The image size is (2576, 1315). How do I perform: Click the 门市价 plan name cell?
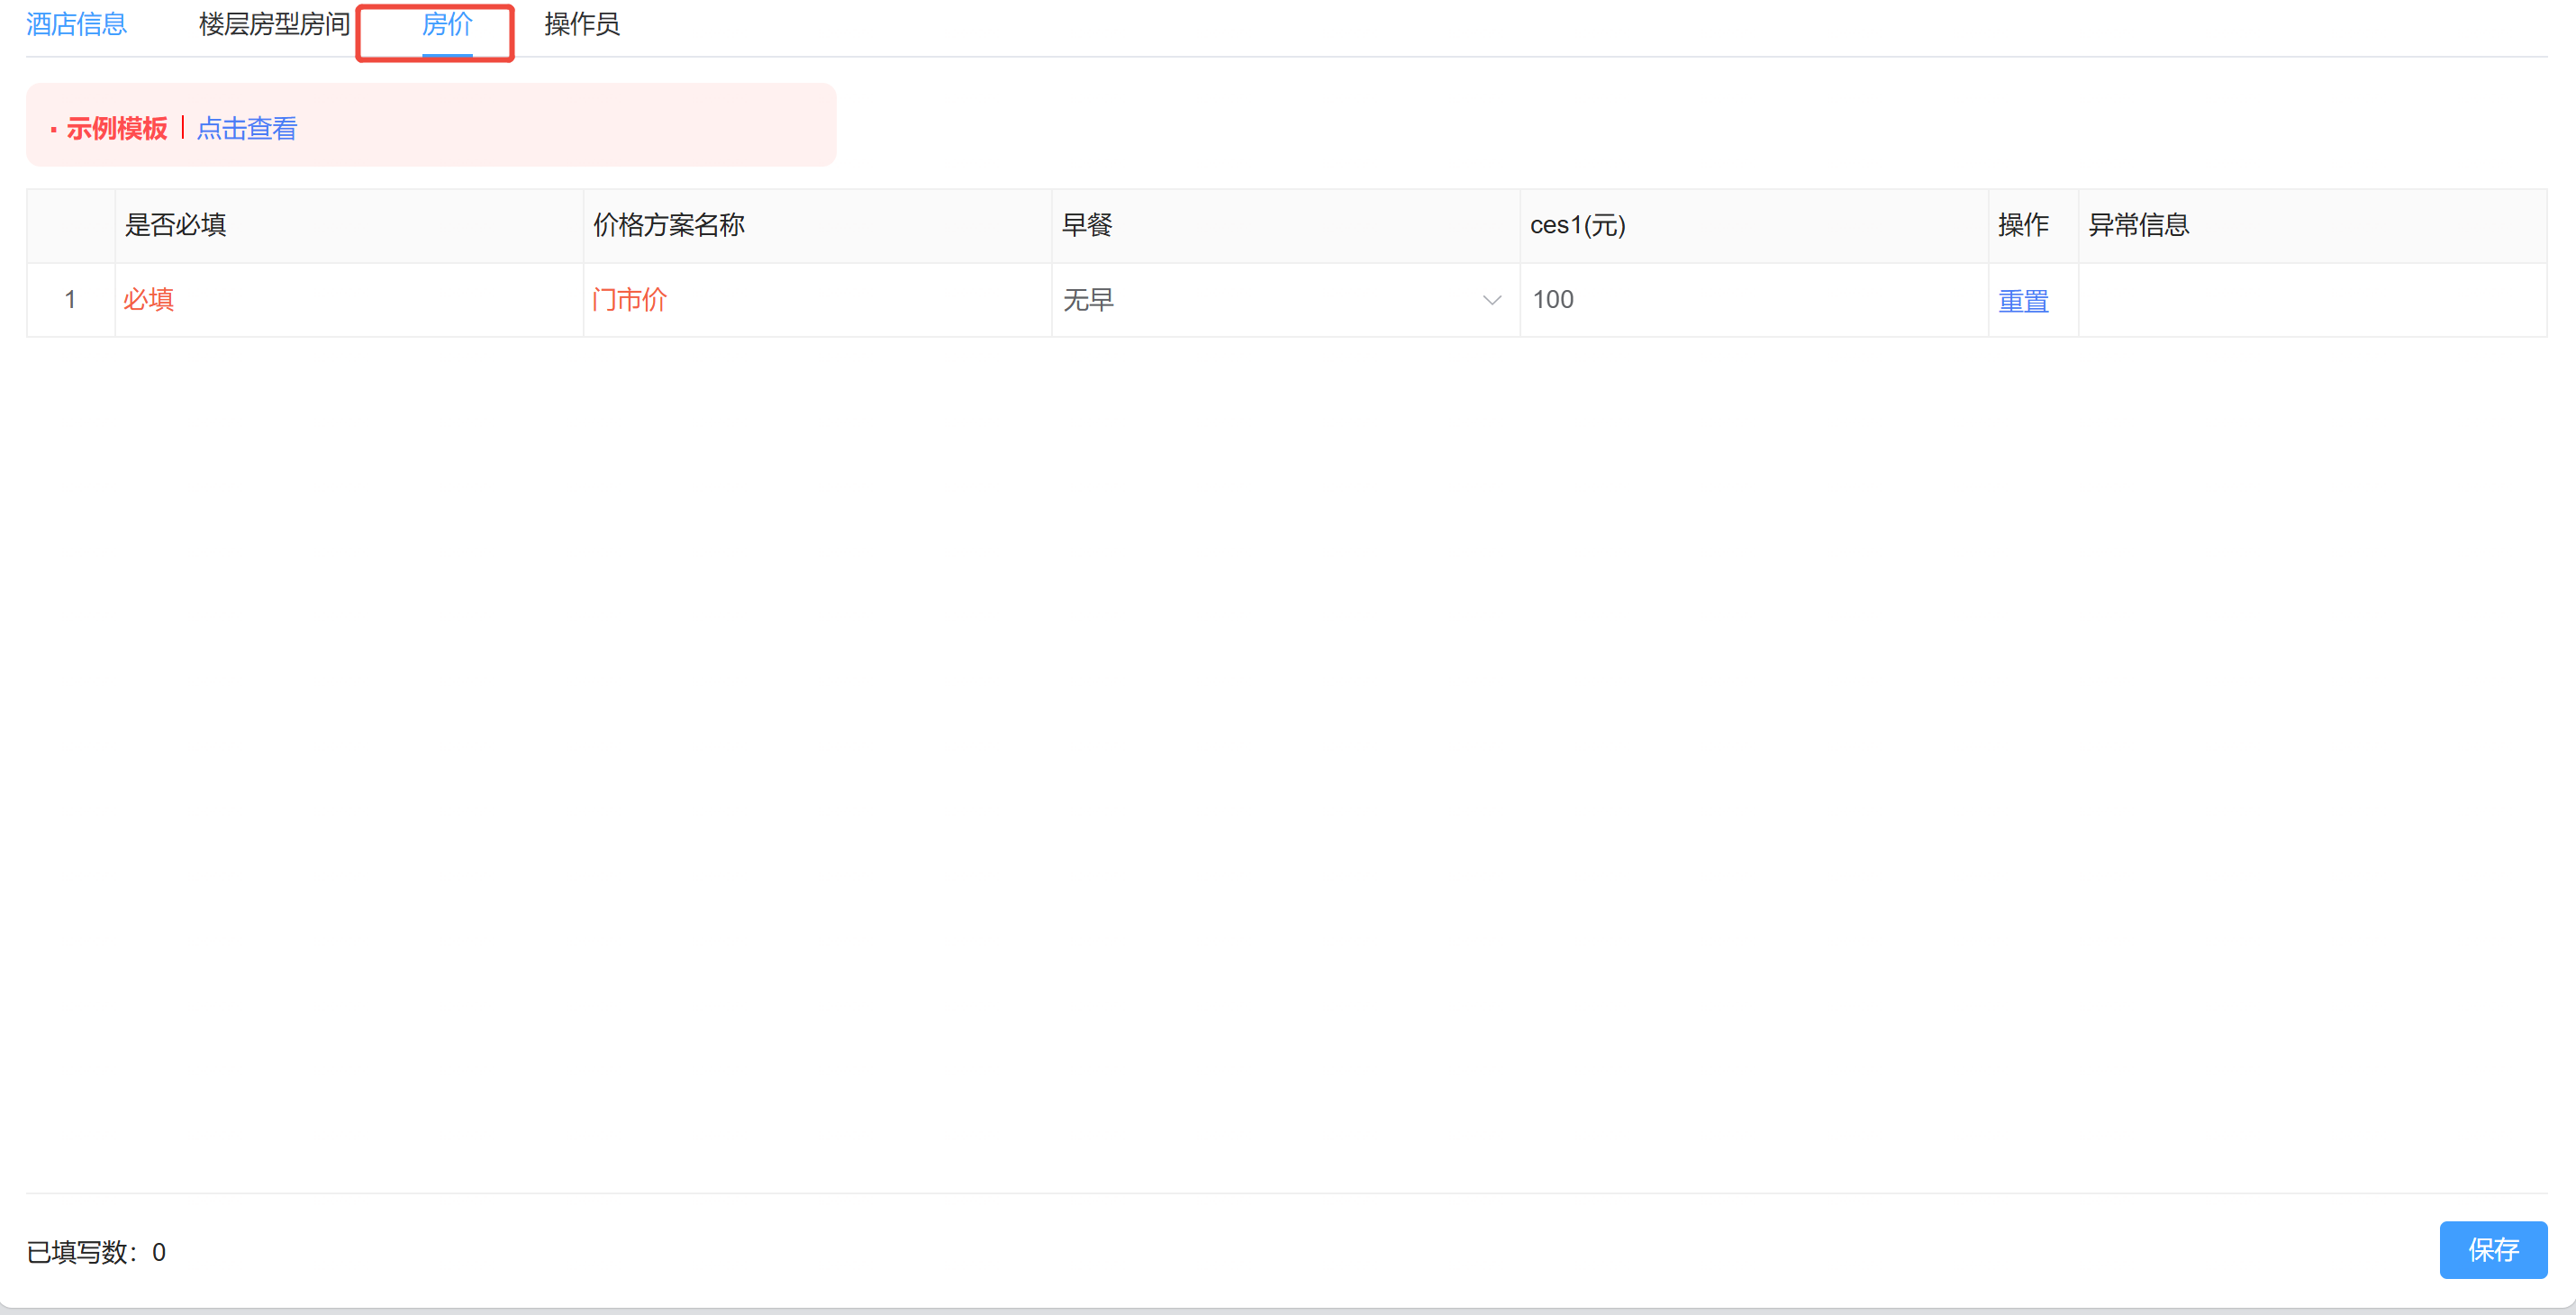(x=629, y=300)
